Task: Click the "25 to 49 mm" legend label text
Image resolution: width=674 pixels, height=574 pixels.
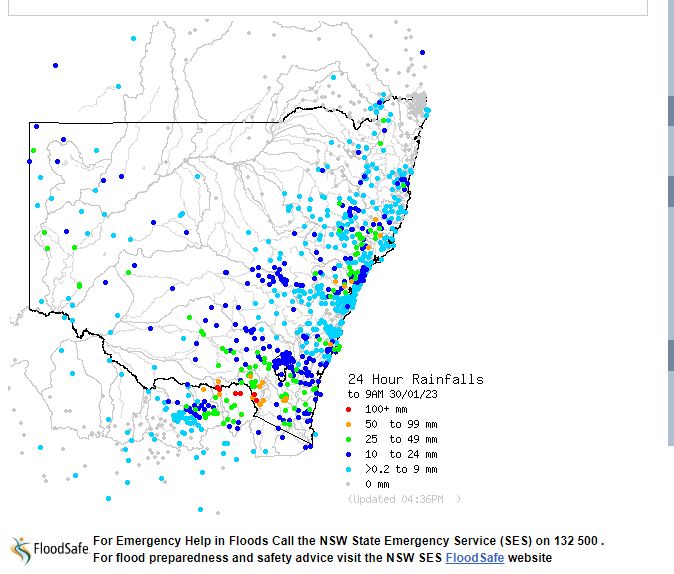Action: point(401,439)
